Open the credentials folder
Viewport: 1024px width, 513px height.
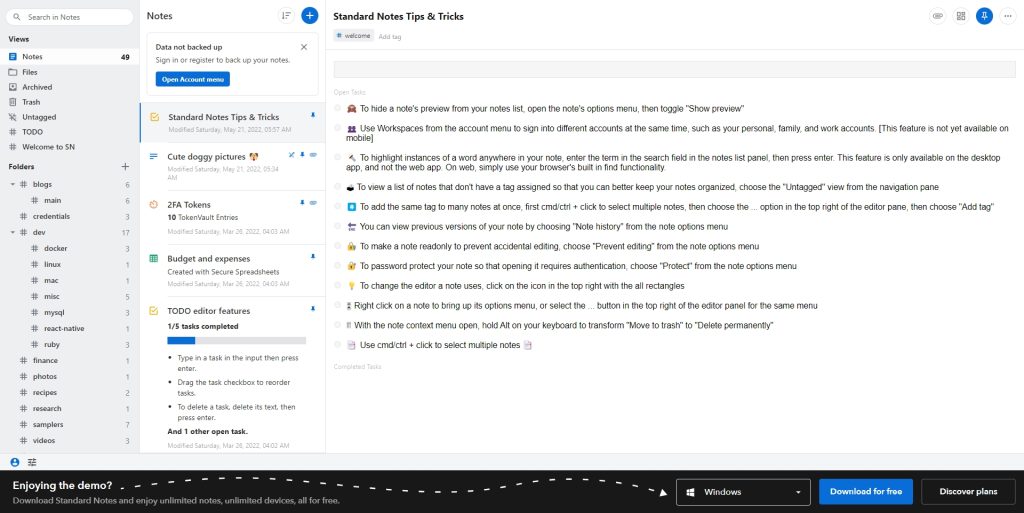[x=69, y=216]
